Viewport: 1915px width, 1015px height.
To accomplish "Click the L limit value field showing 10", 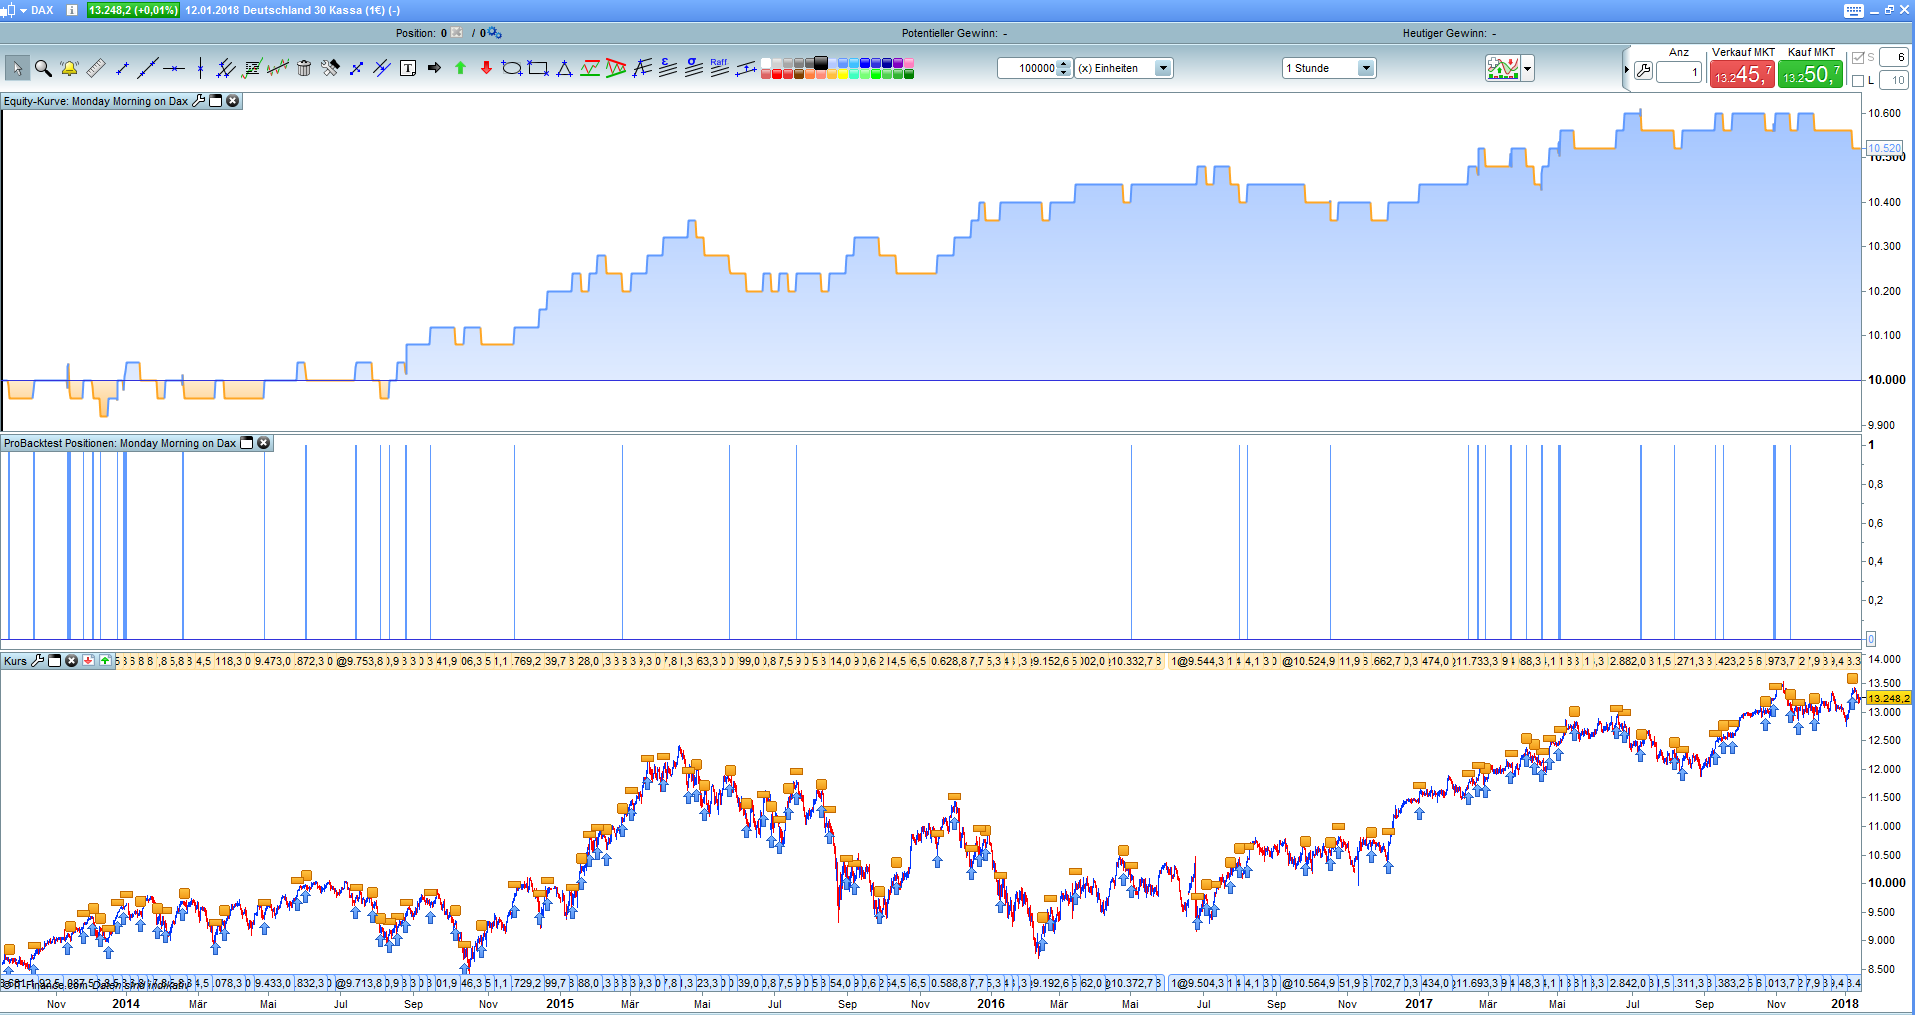I will (1894, 81).
